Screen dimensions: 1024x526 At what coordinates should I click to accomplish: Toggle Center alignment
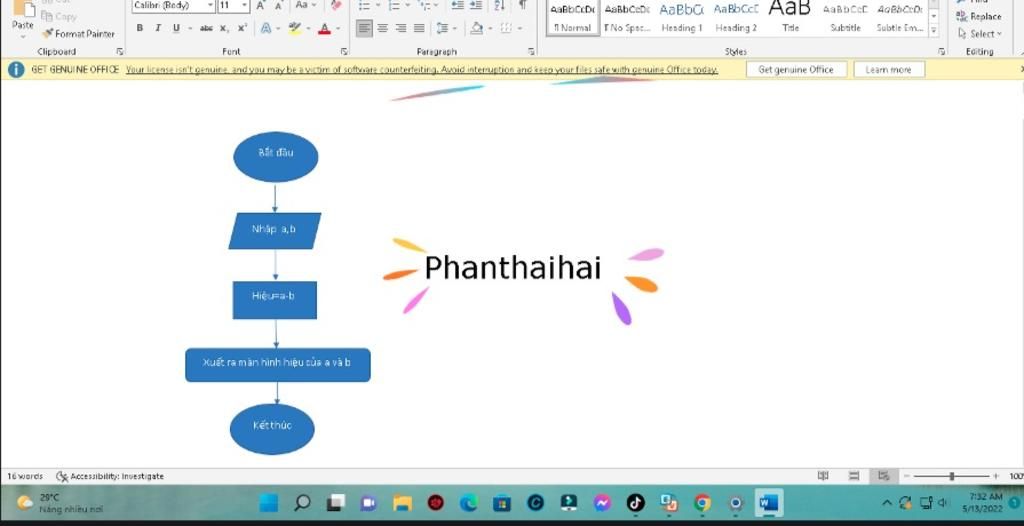pos(383,28)
